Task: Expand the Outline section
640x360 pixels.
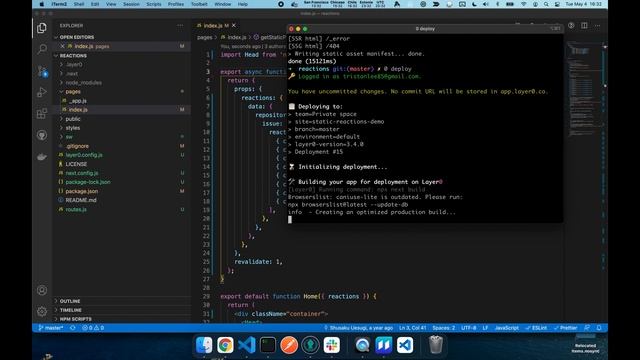Action: pyautogui.click(x=70, y=301)
